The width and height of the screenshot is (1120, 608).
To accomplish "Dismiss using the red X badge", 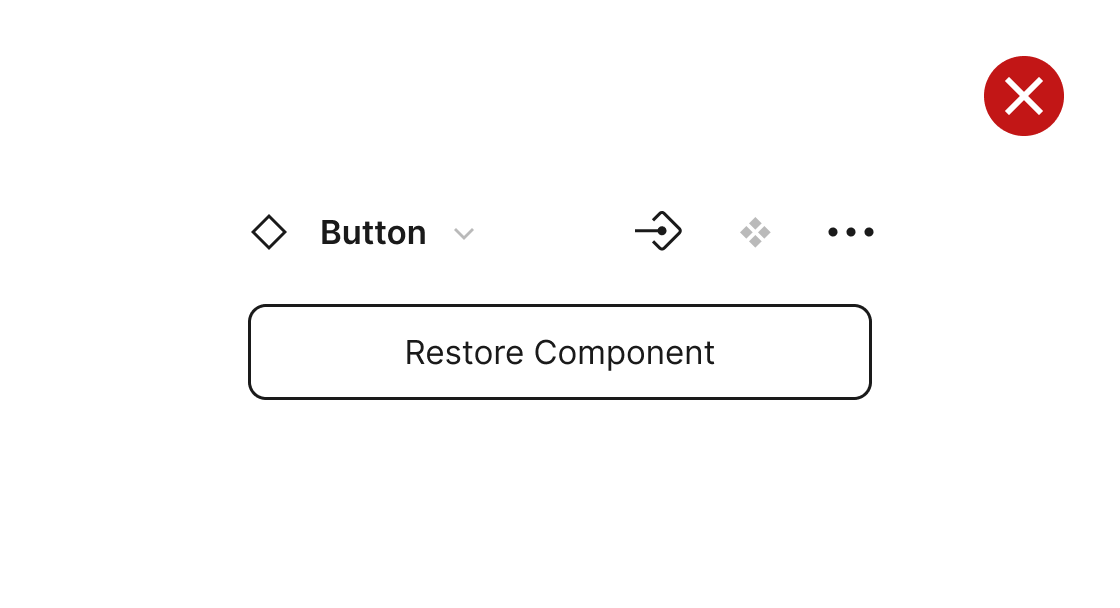I will (x=1023, y=96).
